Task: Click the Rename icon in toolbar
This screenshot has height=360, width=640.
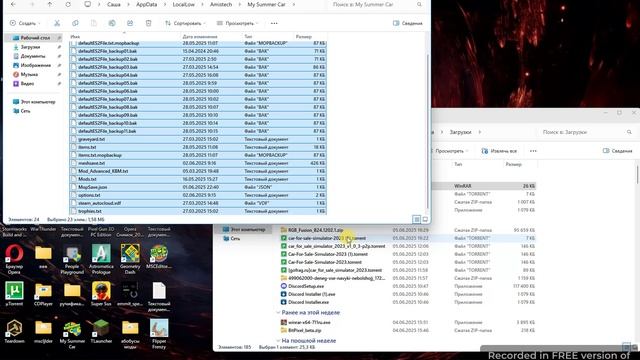Action: (x=112, y=23)
